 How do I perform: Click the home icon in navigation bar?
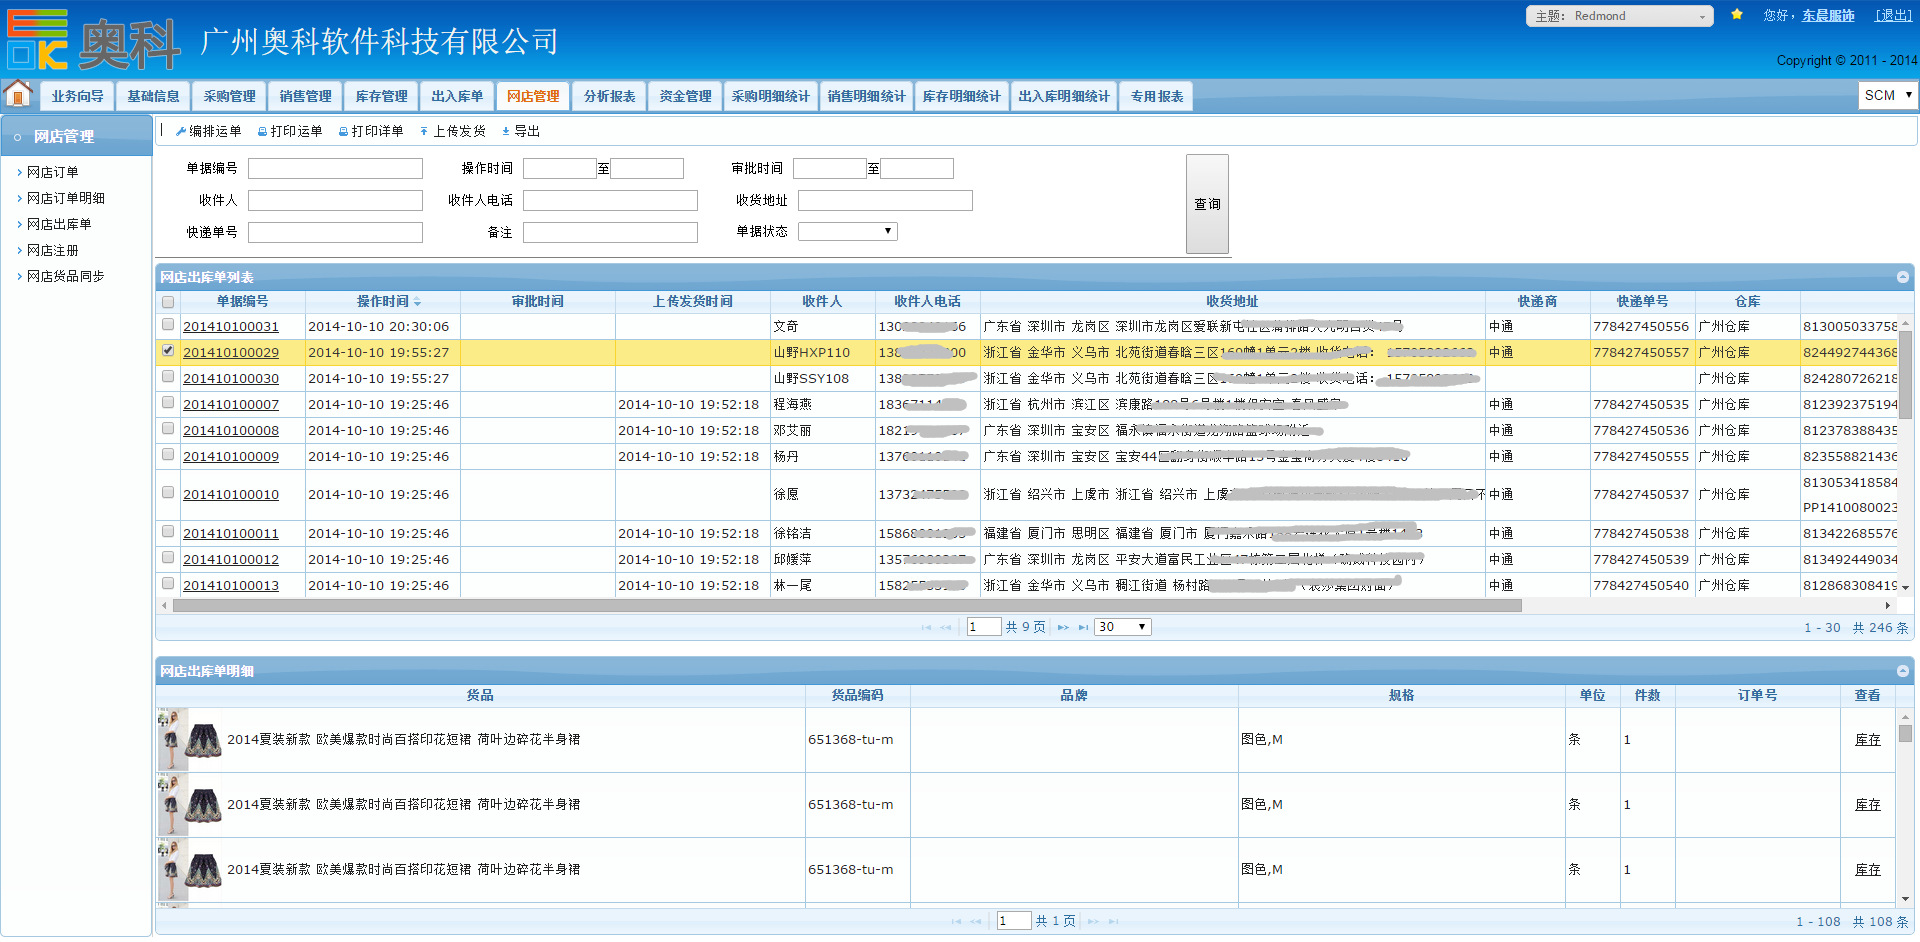tap(18, 94)
